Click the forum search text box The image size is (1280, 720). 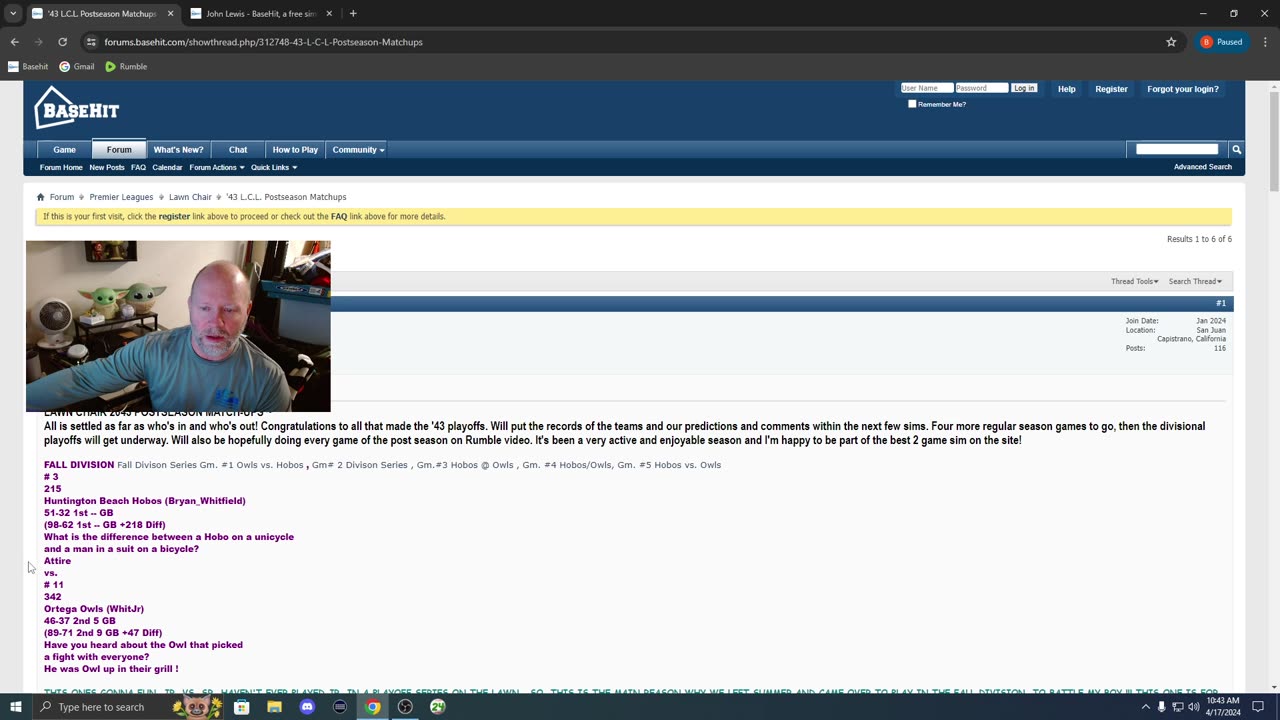(1177, 149)
